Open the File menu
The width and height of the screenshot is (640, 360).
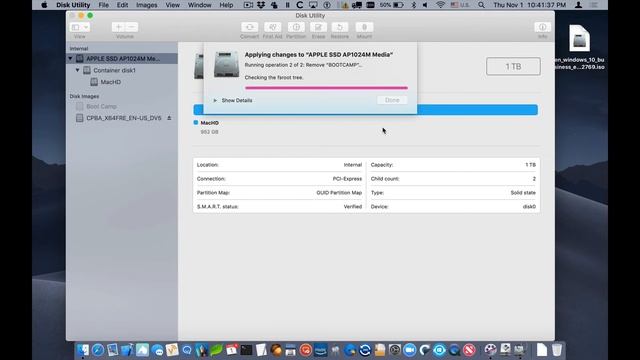[103, 5]
